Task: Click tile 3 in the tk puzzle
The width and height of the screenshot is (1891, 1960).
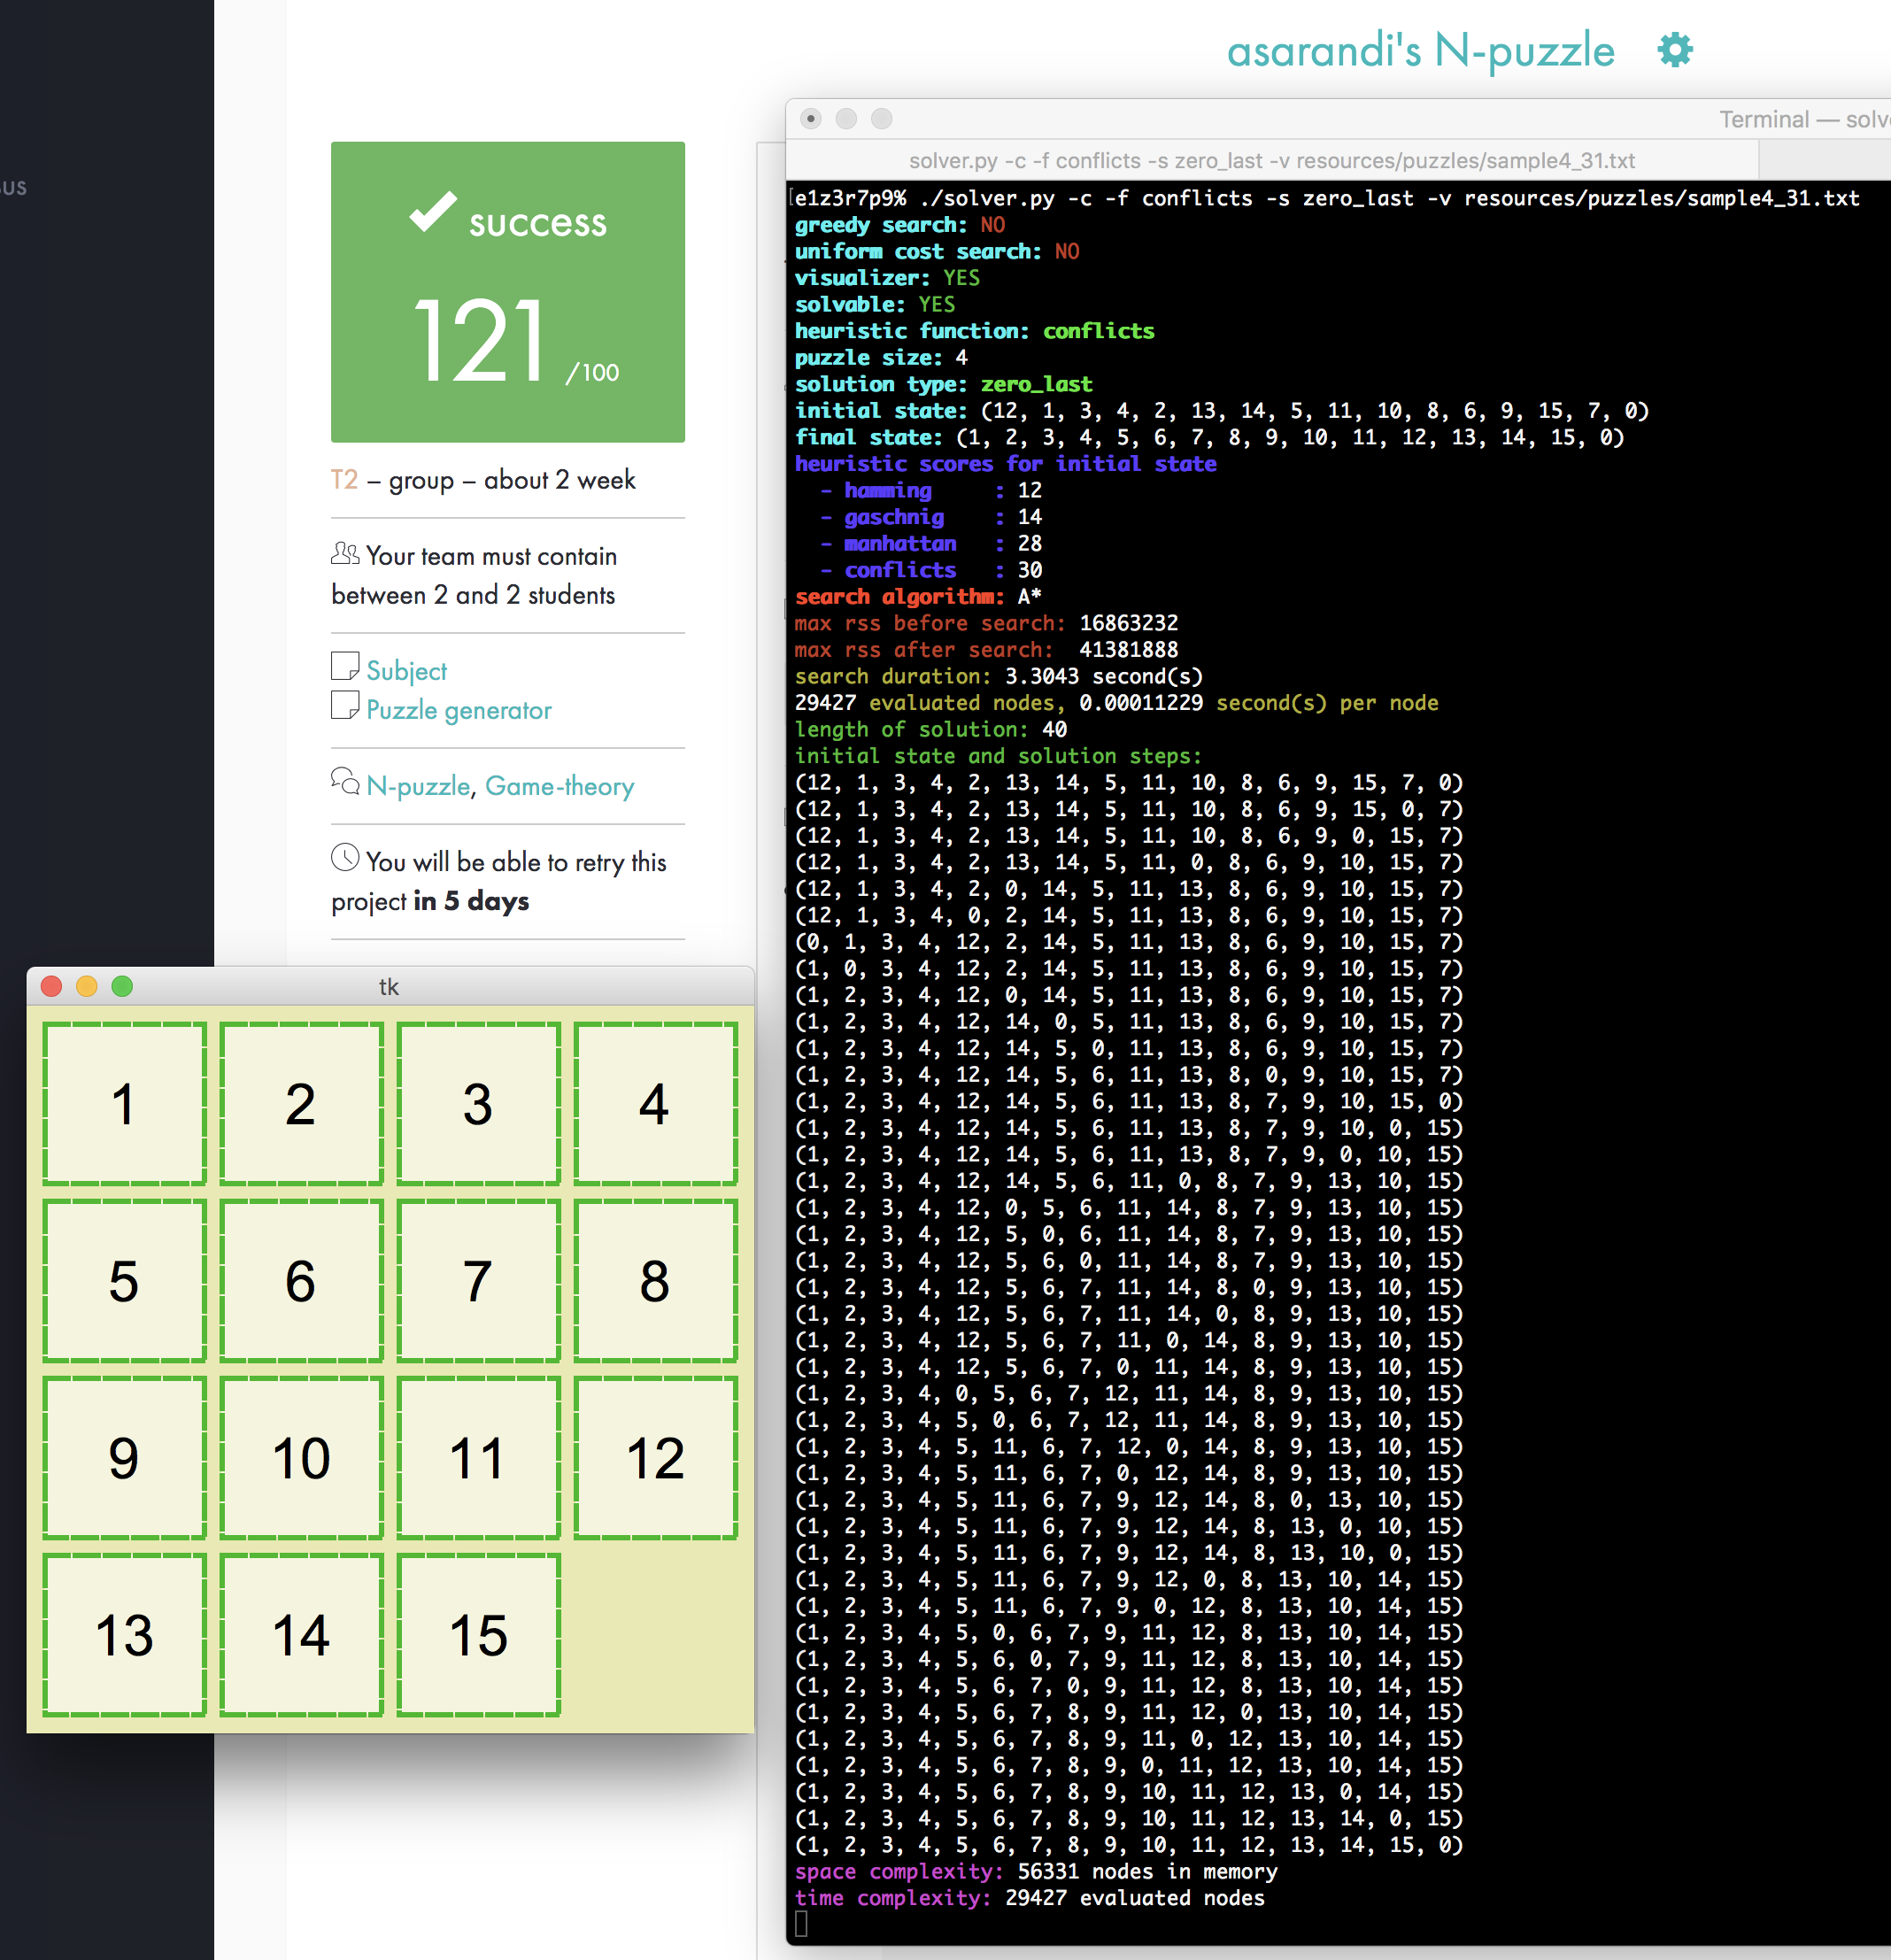Action: (478, 1103)
